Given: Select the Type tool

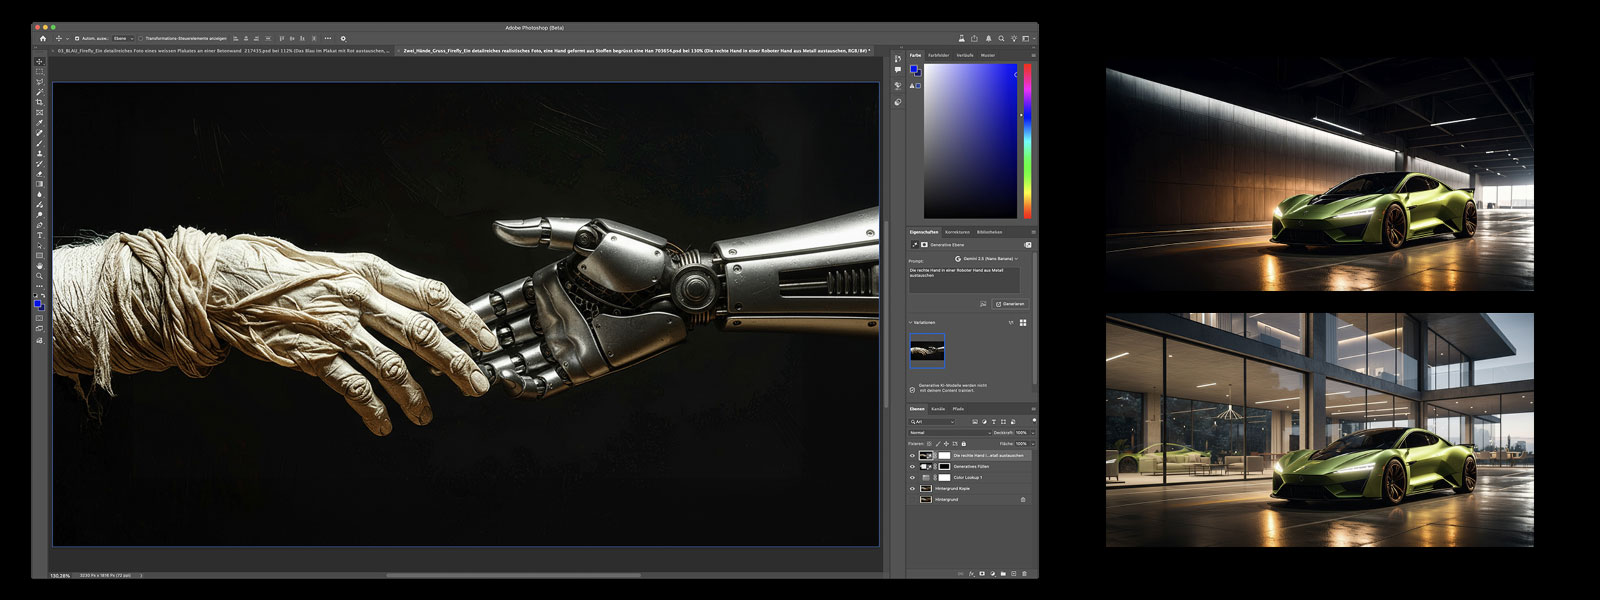Looking at the screenshot, I should [x=40, y=235].
